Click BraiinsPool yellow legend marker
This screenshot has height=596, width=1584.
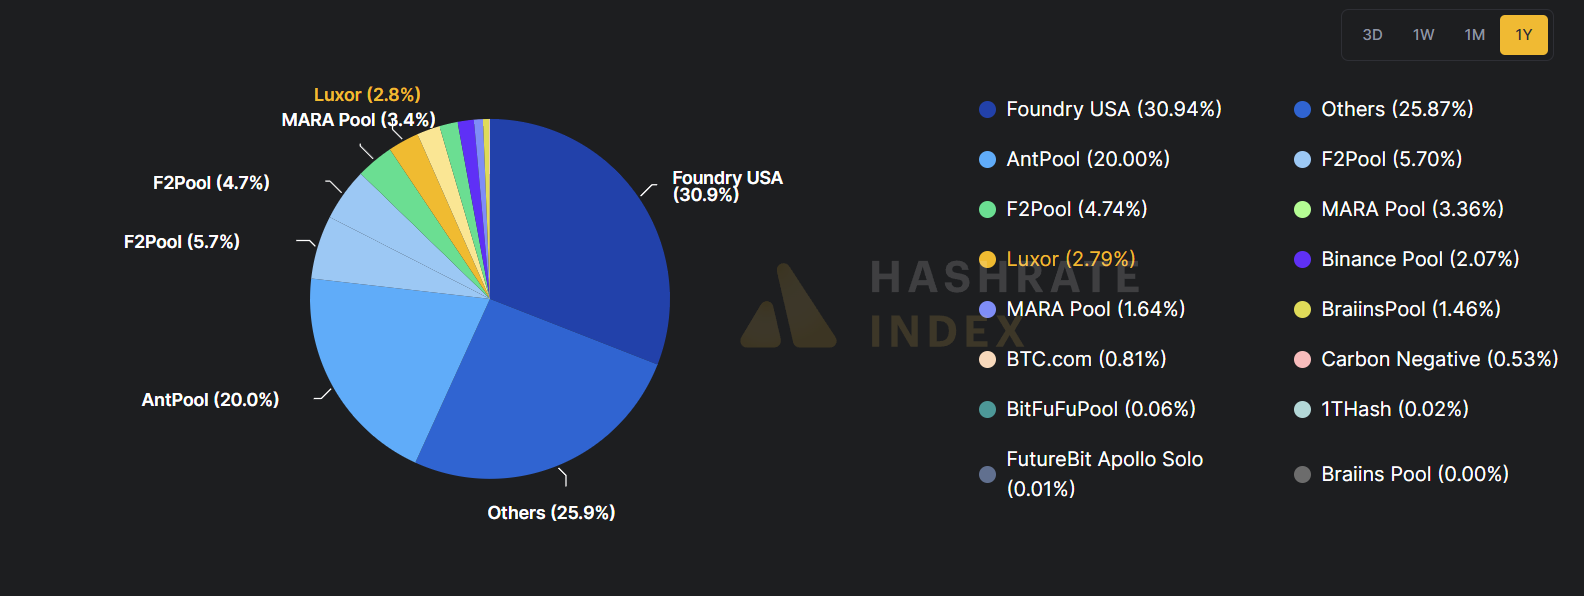pos(1302,309)
